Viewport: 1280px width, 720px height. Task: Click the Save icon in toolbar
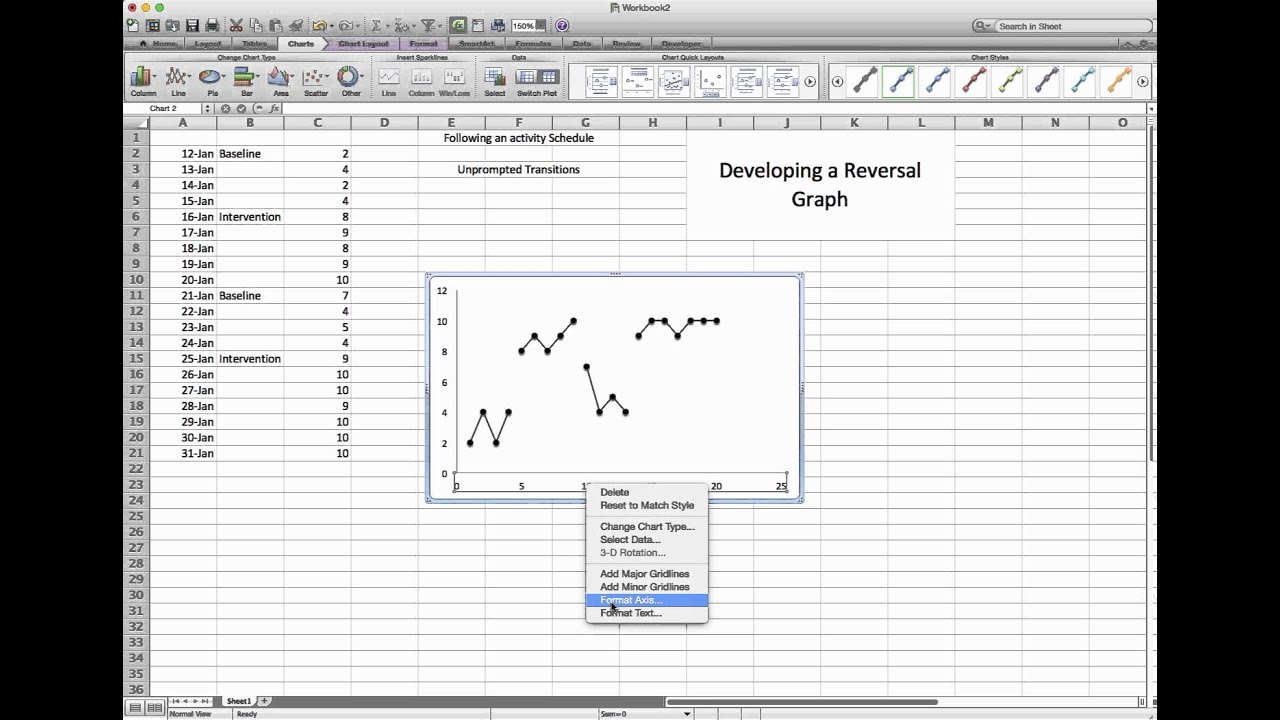click(x=192, y=26)
